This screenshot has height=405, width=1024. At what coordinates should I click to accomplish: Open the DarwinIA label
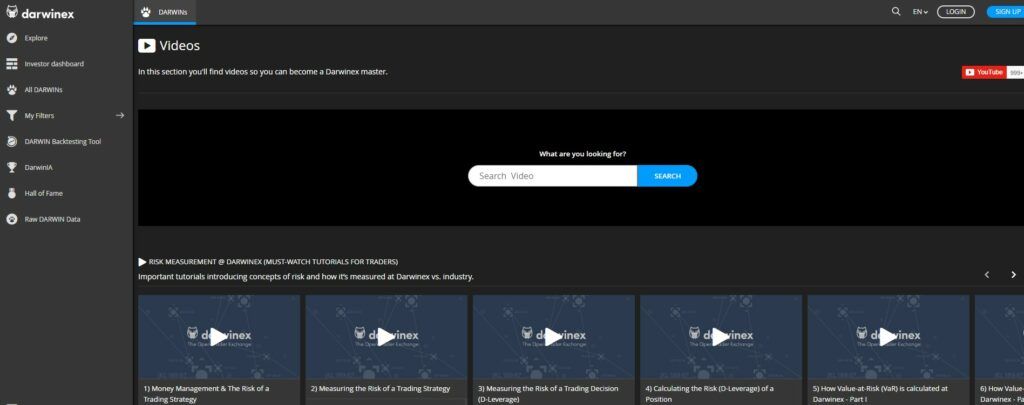(x=39, y=168)
